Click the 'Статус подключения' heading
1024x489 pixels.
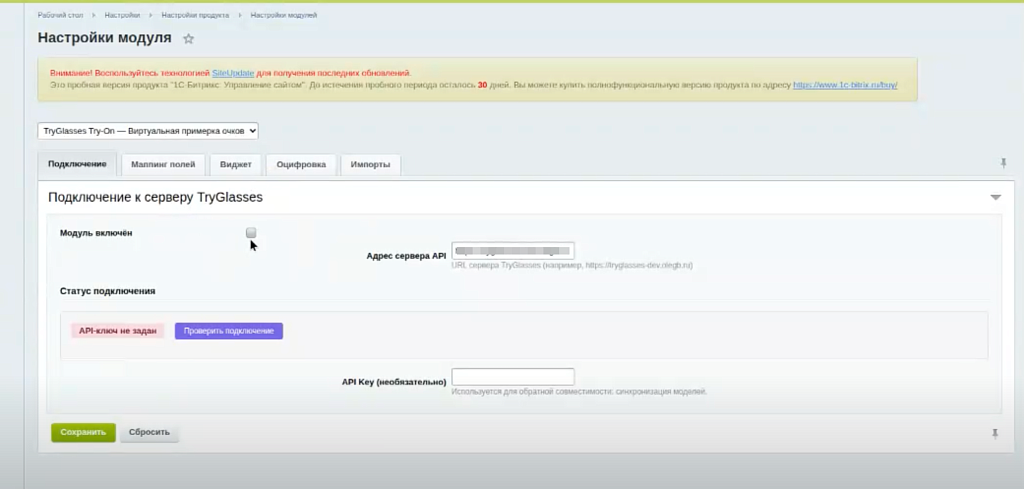pos(108,291)
